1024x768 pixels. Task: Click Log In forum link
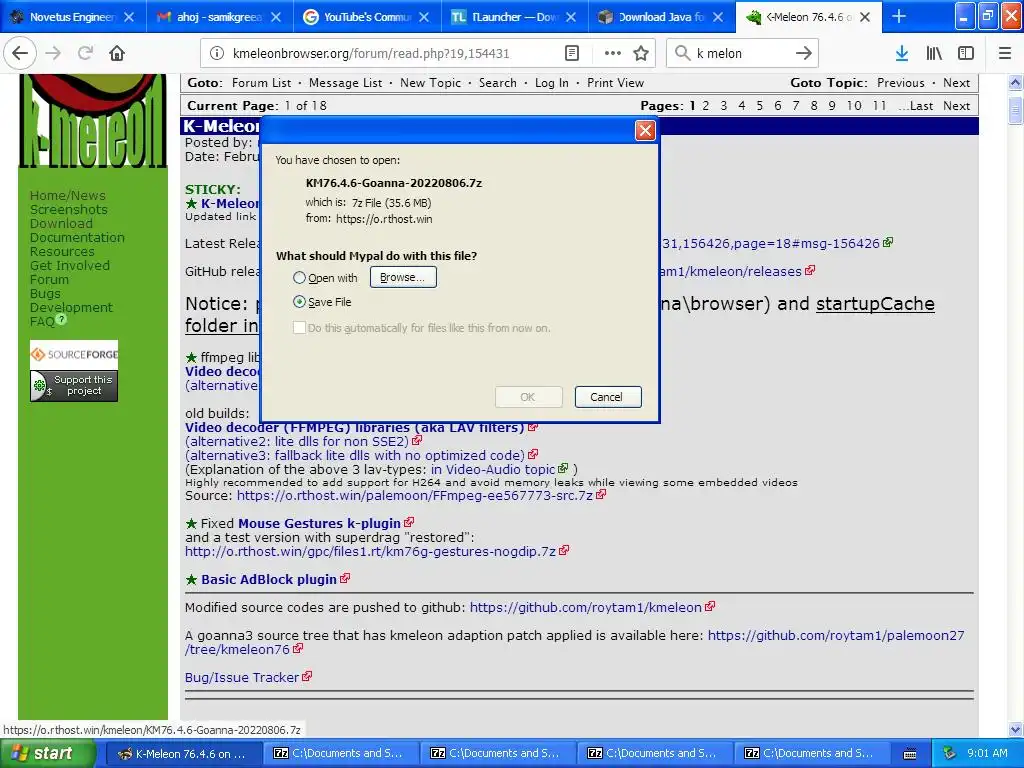[552, 83]
